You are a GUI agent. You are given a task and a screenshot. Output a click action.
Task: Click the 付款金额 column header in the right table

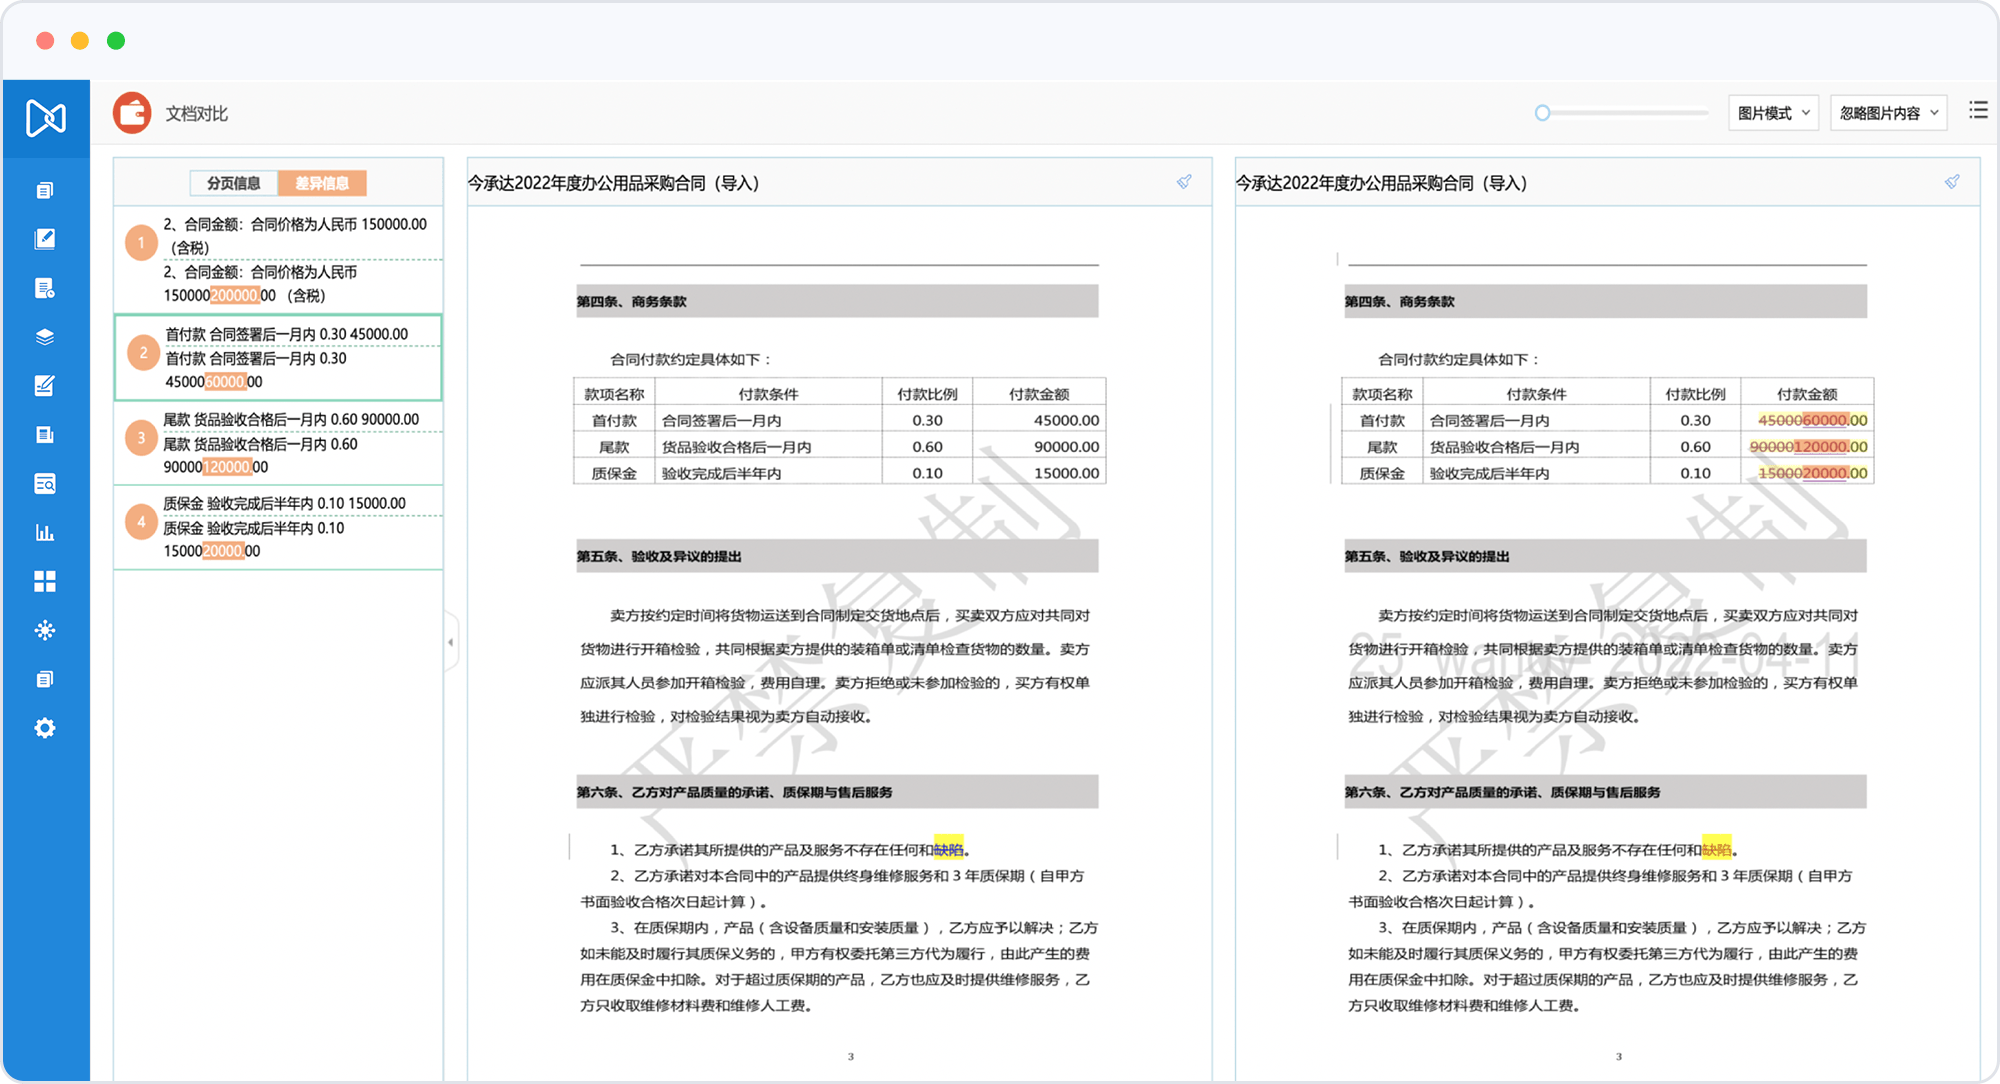pos(1806,394)
